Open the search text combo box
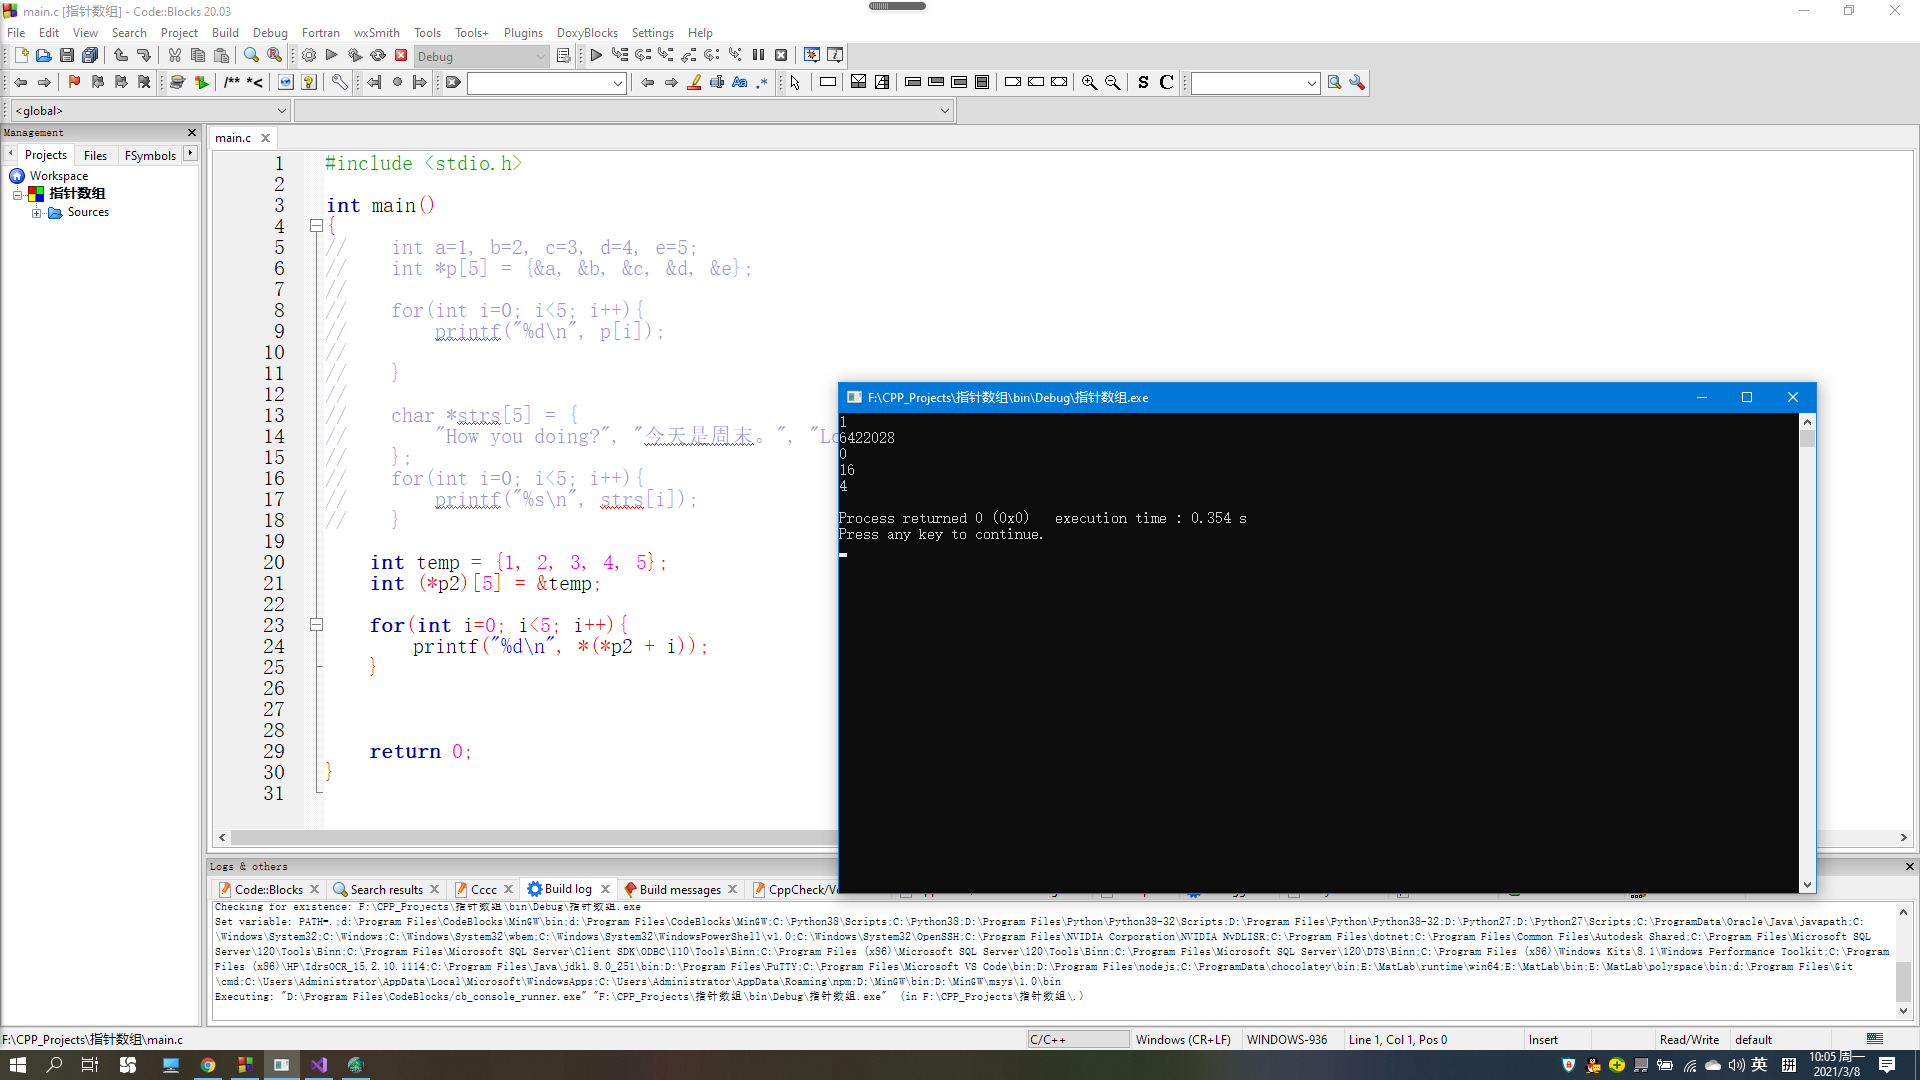This screenshot has height=1080, width=1920. (547, 83)
